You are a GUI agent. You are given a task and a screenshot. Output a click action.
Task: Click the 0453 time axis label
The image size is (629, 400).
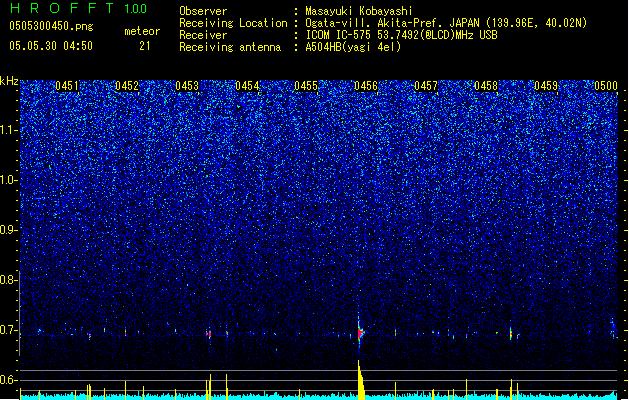(x=187, y=86)
